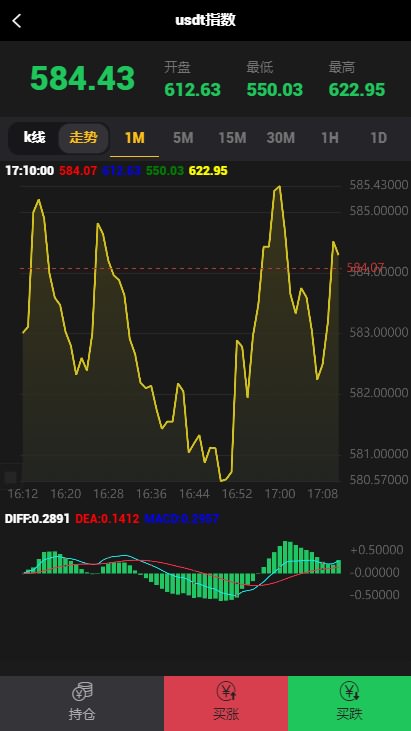Select the 5M timeframe tab

[183, 138]
